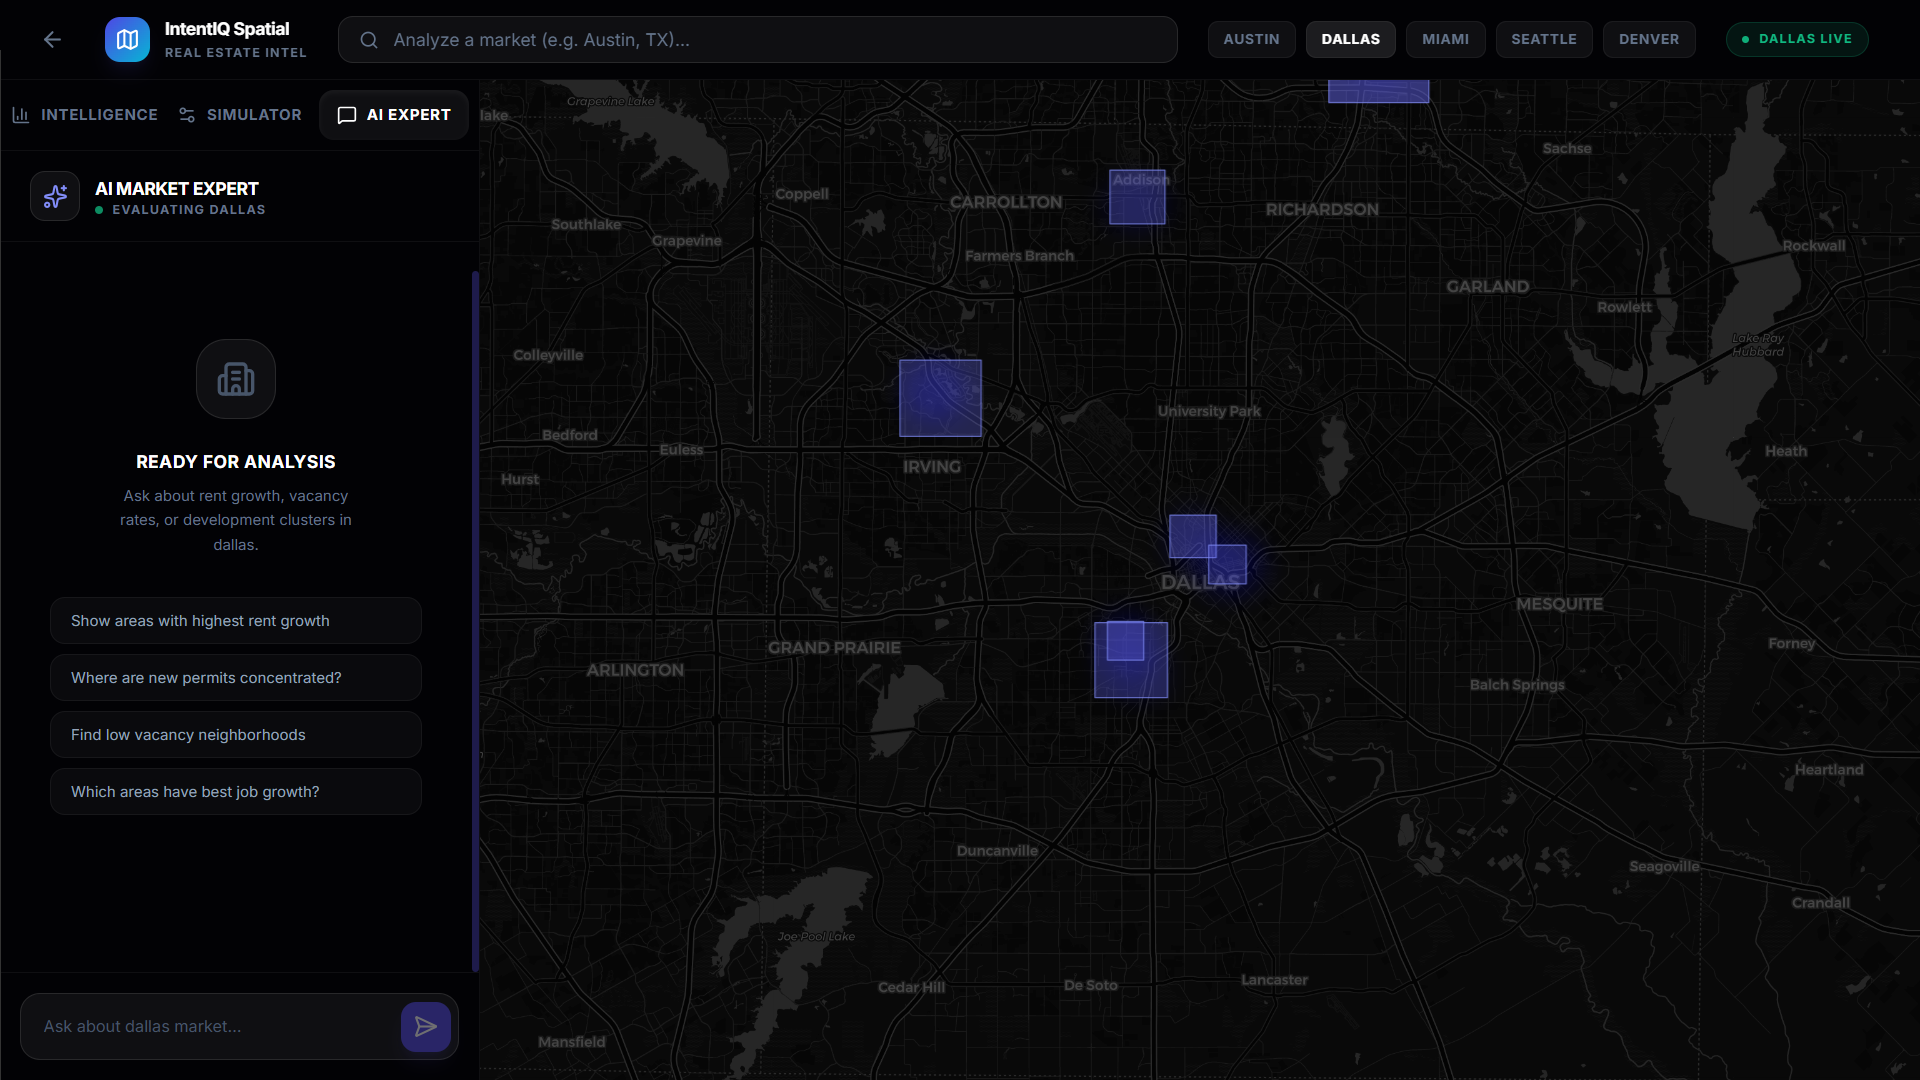
Task: Switch to the Simulator tab
Action: (240, 115)
